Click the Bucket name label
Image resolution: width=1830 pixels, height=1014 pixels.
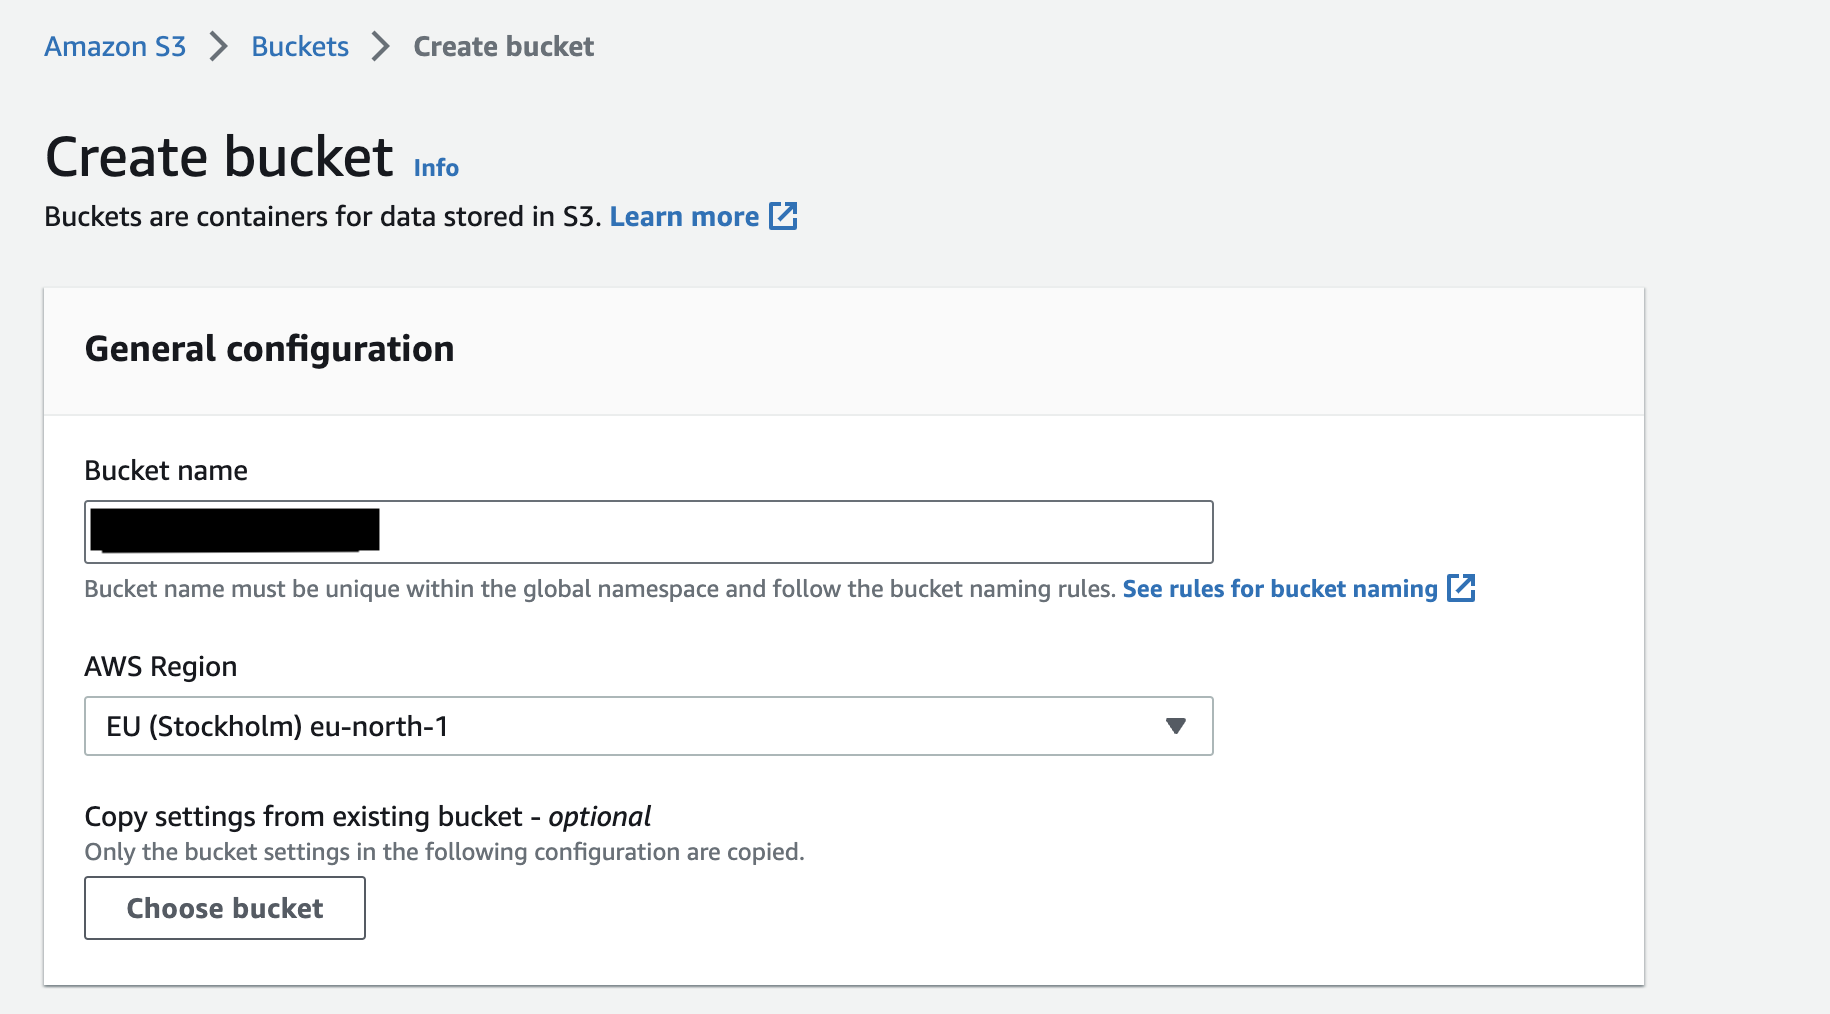[x=166, y=471]
